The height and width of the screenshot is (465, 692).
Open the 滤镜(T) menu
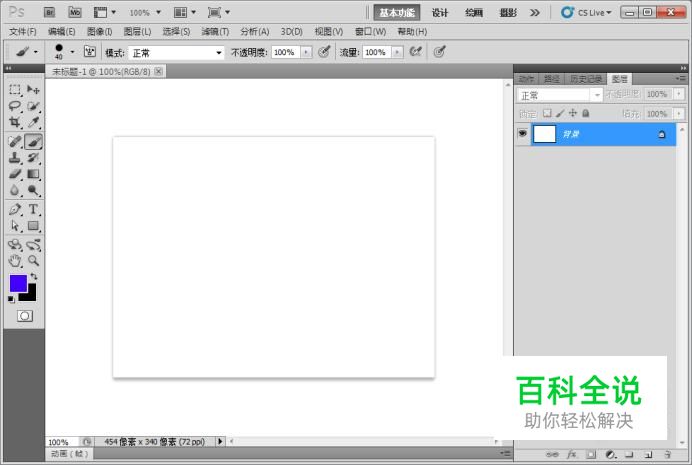214,31
